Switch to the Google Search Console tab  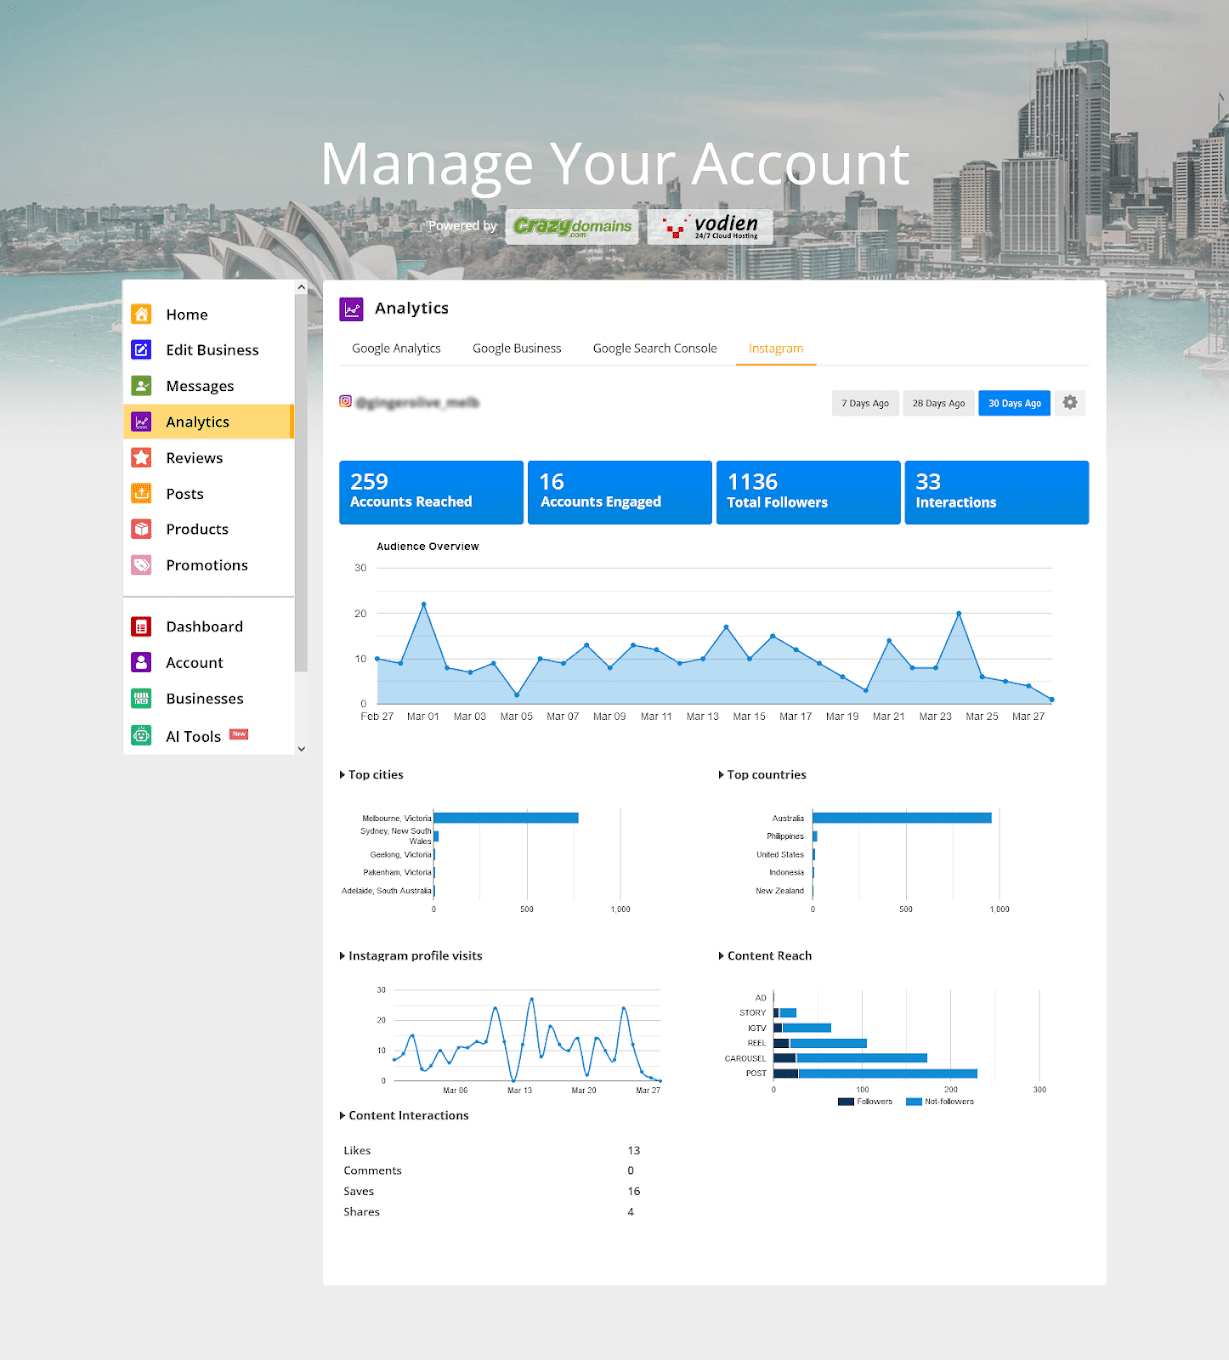coord(654,348)
